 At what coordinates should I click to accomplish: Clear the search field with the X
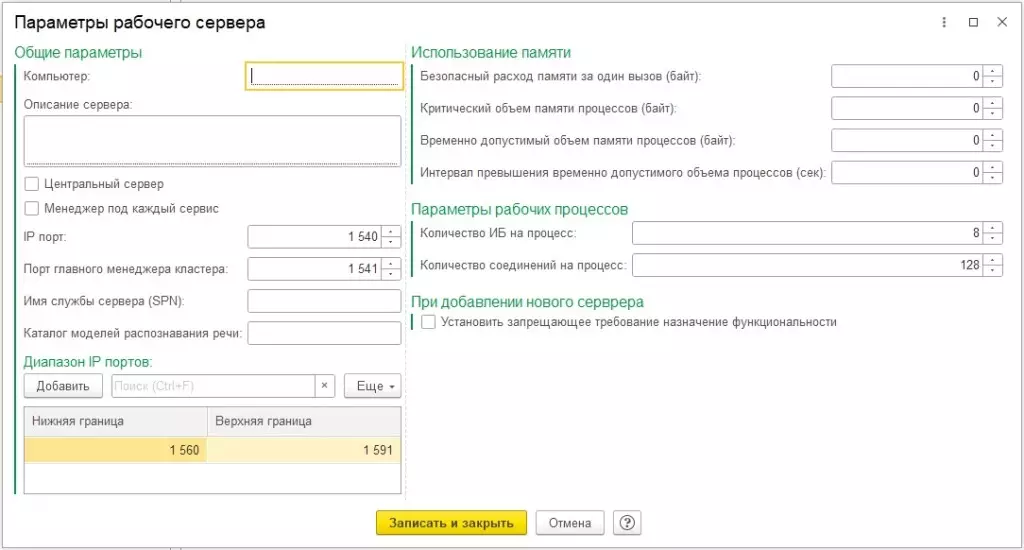[325, 386]
